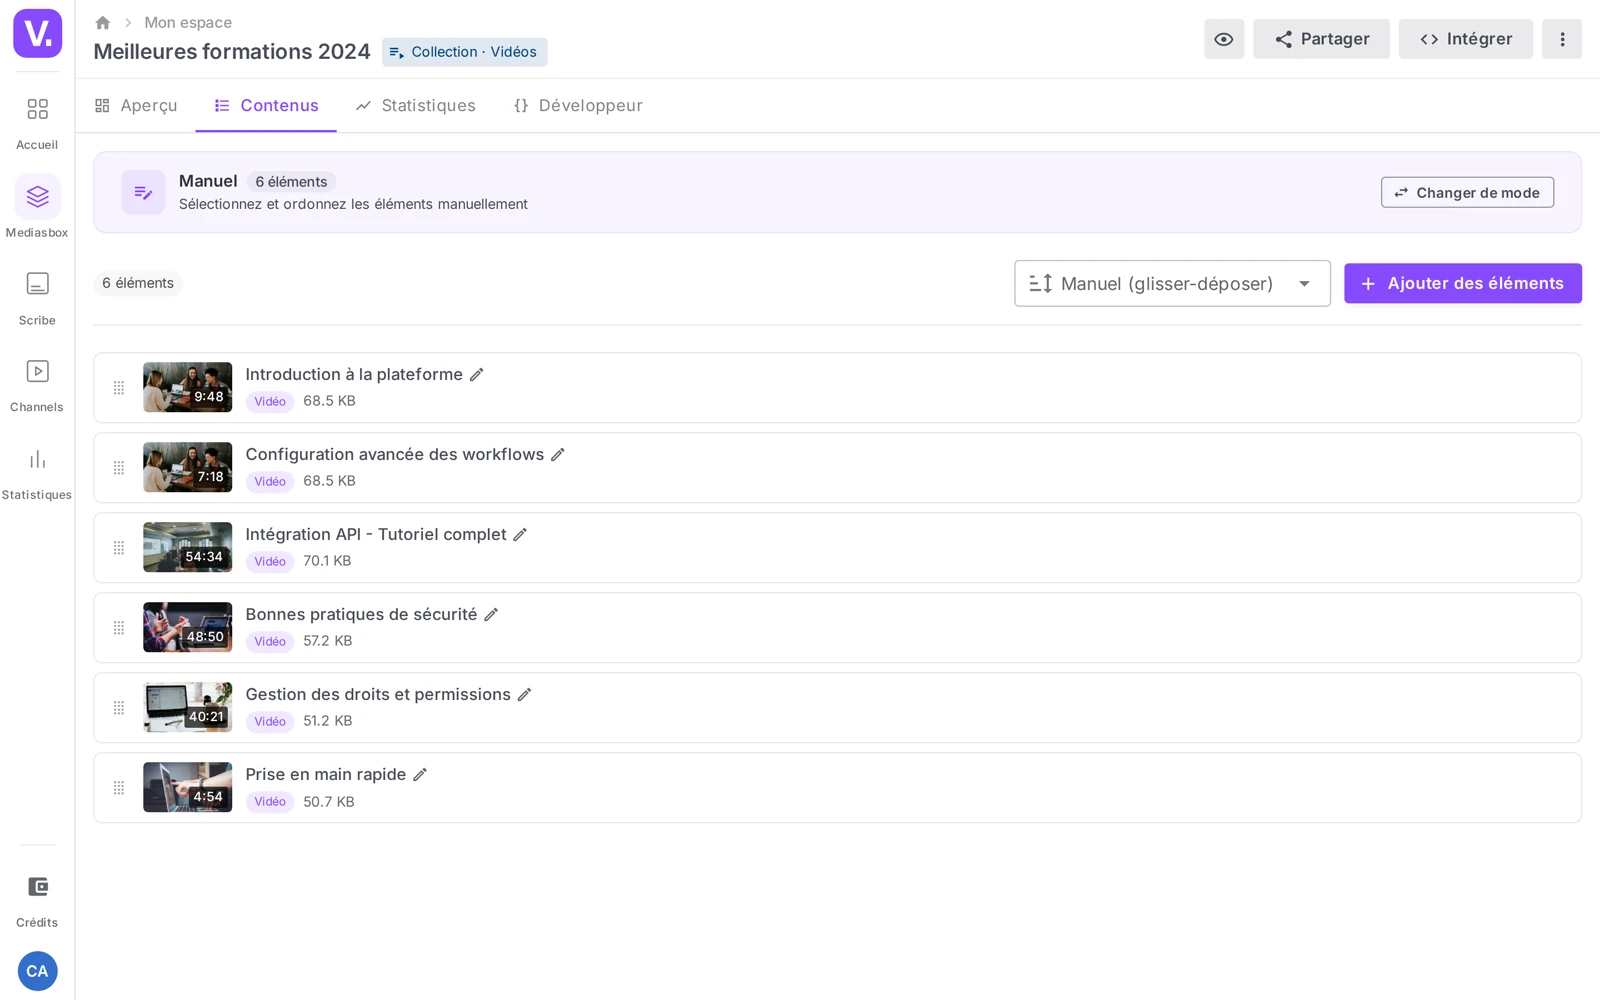Screen dimensions: 1600x1000
Task: Click drag handle of Introduction à la plateforme
Action: (x=119, y=388)
